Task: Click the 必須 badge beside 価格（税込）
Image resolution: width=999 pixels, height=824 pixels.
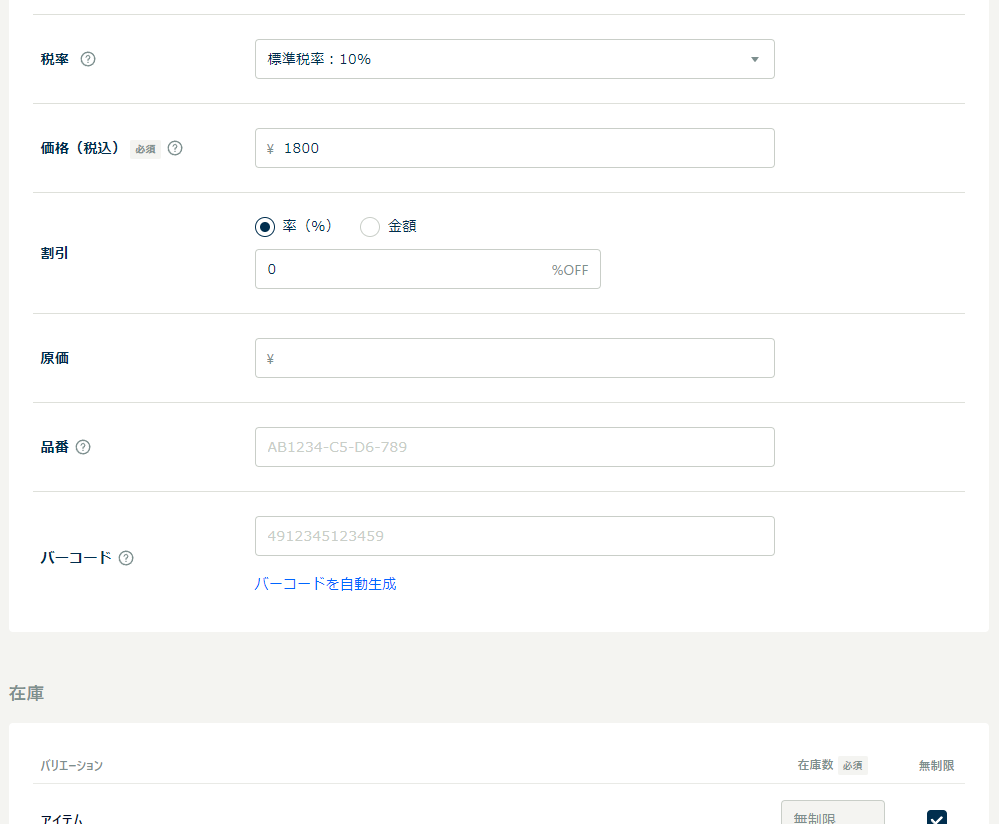Action: tap(145, 149)
